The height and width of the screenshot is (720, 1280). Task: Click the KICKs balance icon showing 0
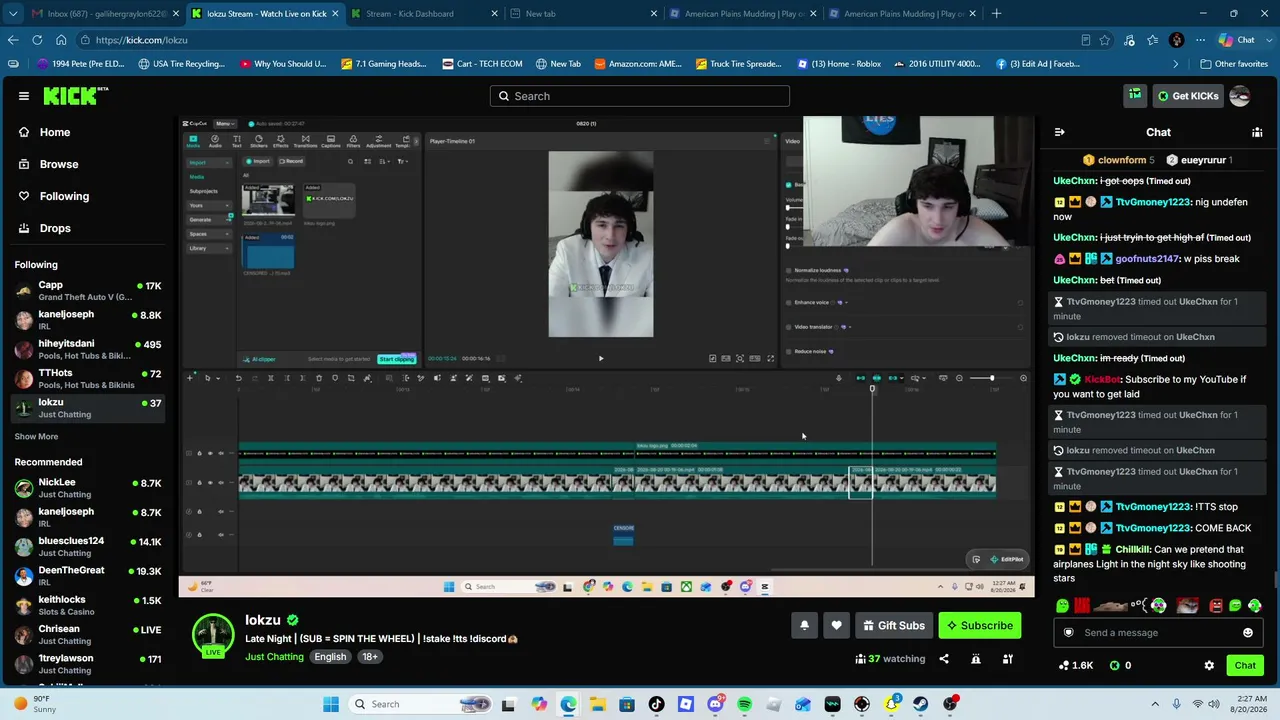pyautogui.click(x=1119, y=666)
